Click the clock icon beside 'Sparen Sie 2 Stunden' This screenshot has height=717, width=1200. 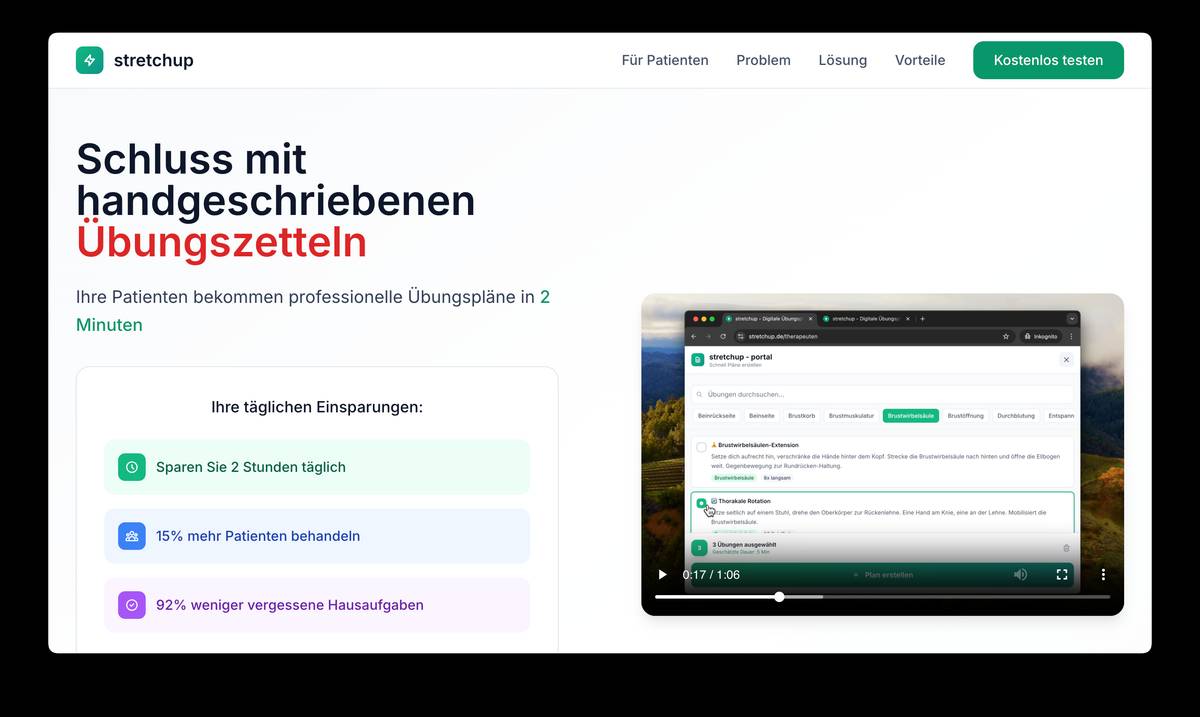tap(132, 467)
